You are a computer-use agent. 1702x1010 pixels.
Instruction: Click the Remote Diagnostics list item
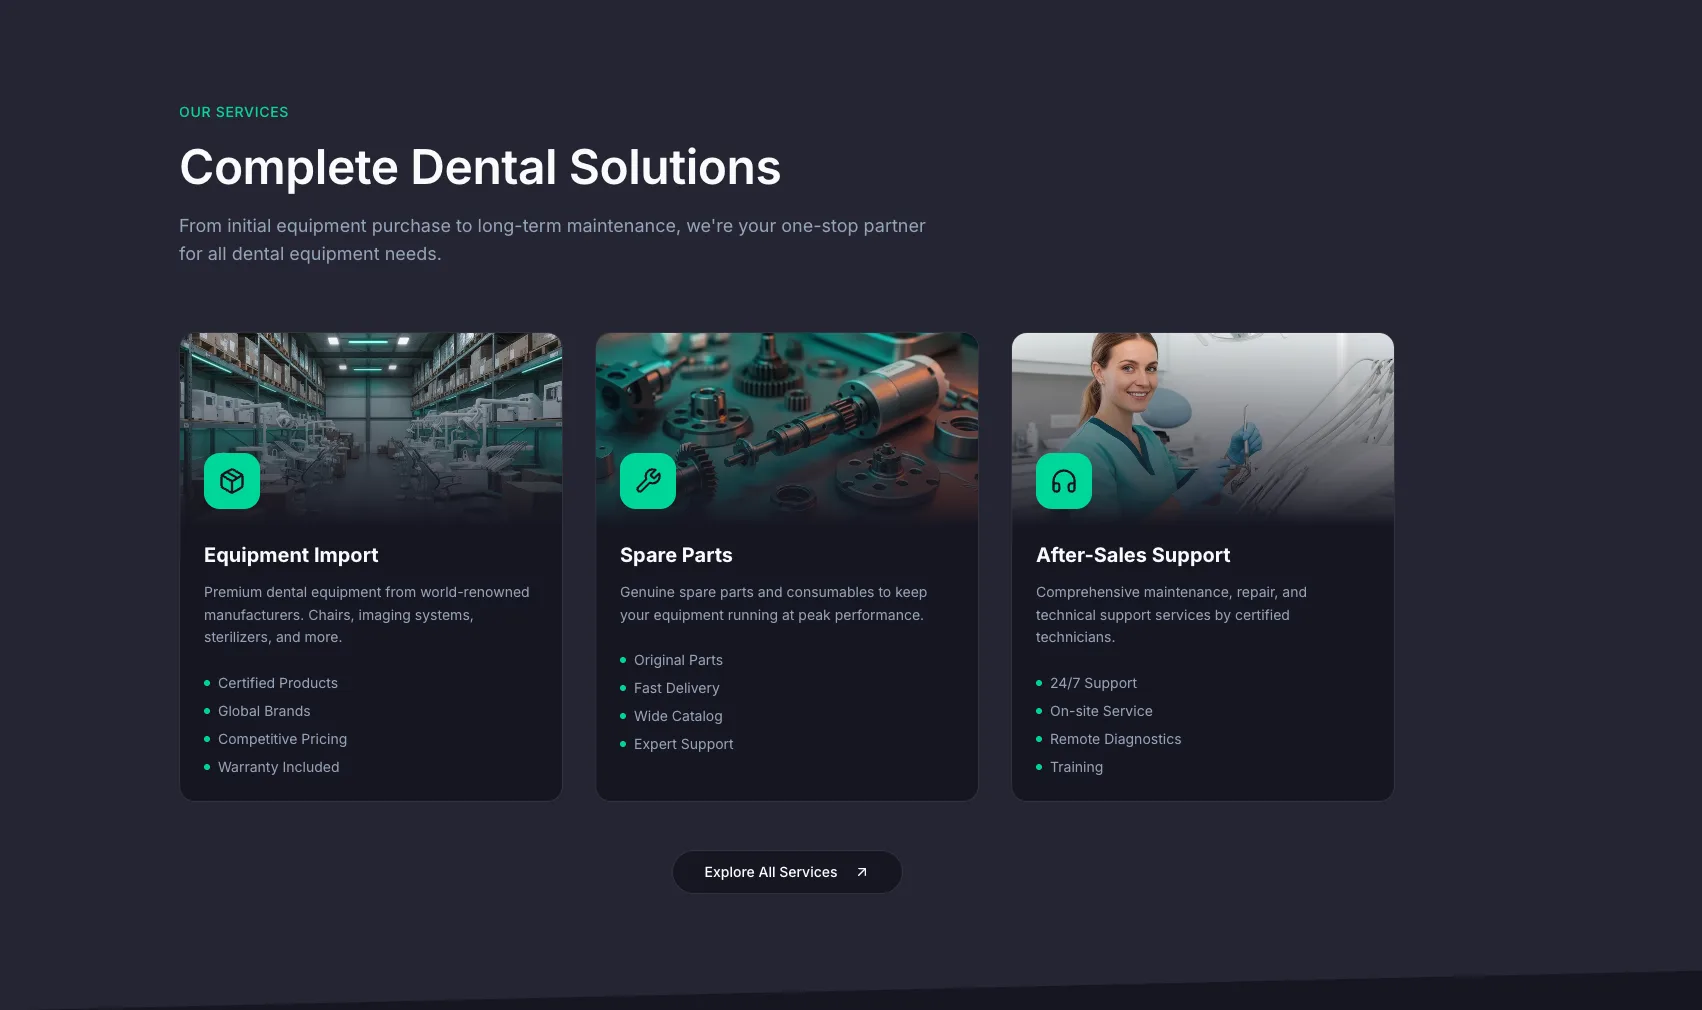(x=1109, y=739)
